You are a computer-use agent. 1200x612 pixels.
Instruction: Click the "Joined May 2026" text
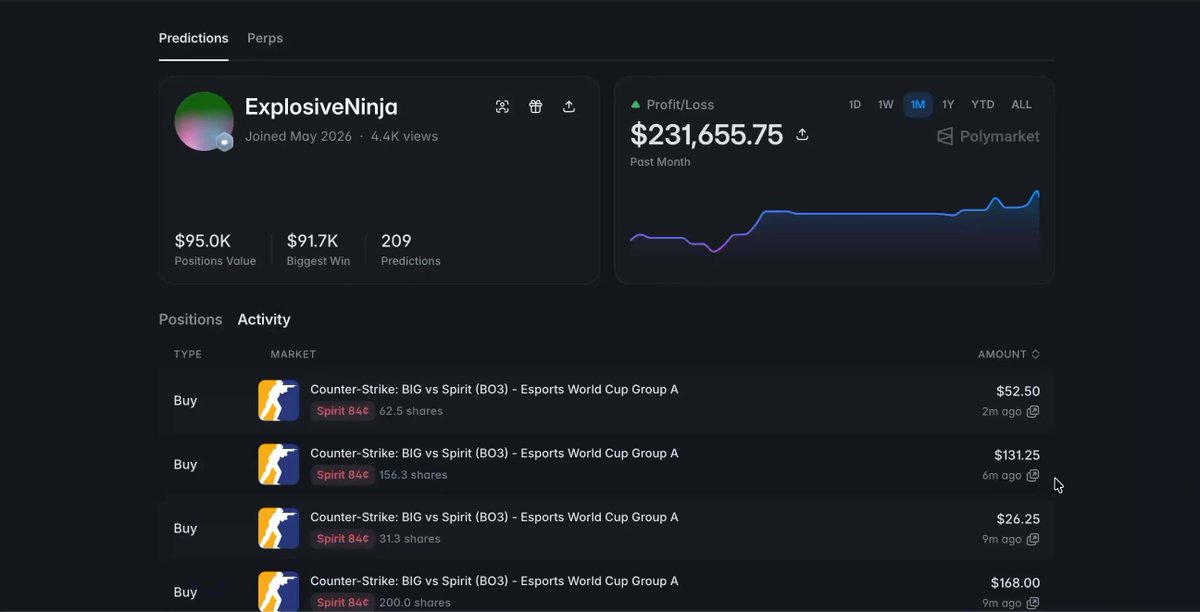coord(298,137)
